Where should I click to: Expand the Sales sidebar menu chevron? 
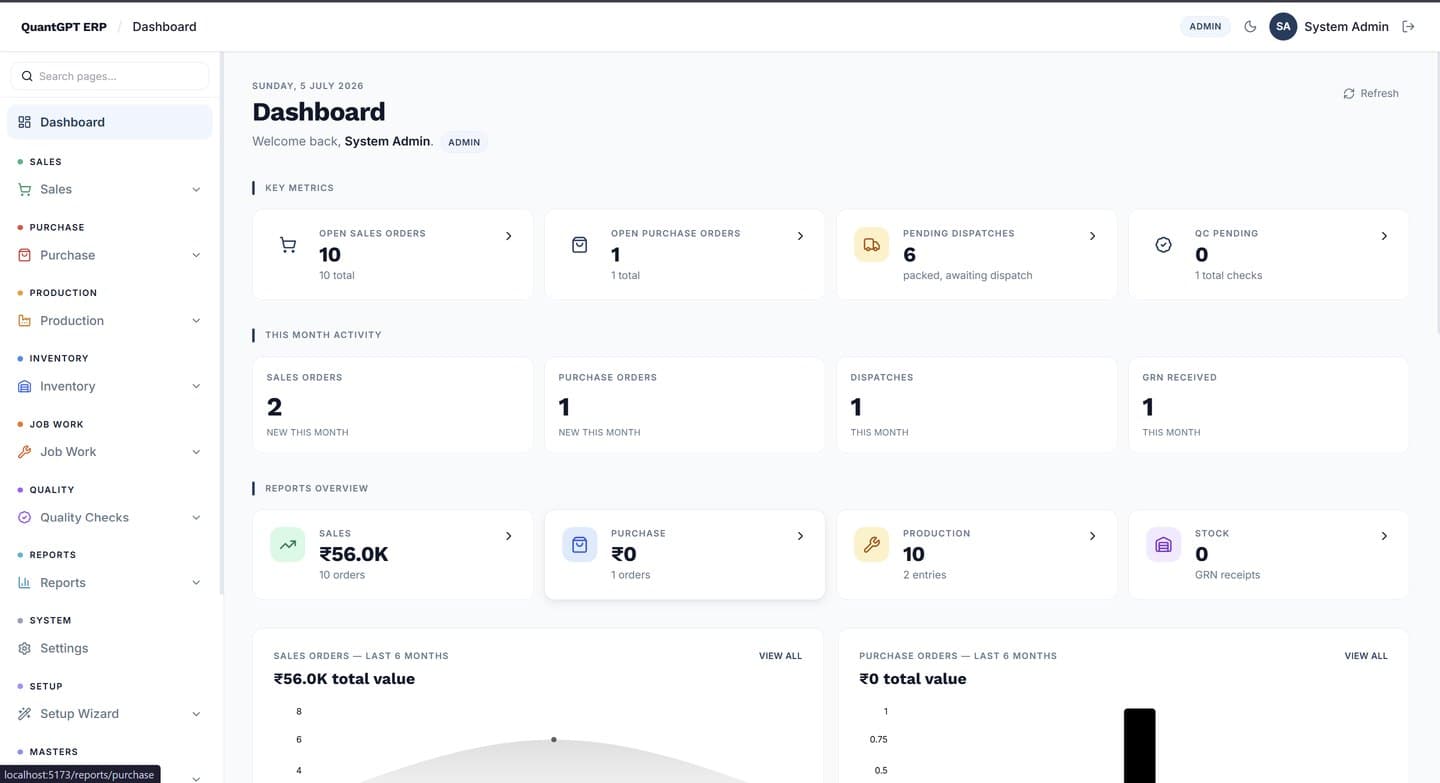196,189
